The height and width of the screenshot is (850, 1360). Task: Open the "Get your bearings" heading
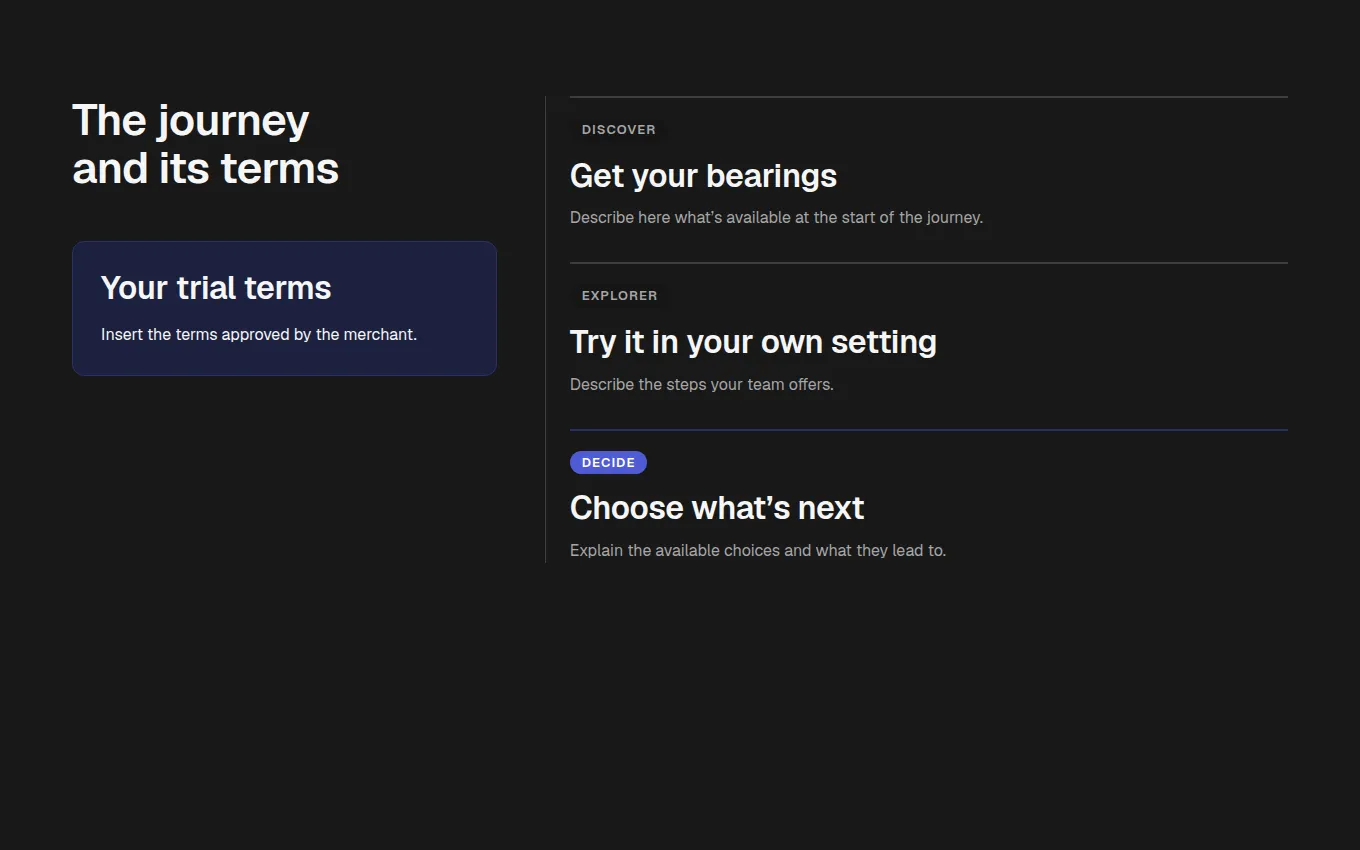[x=703, y=176]
